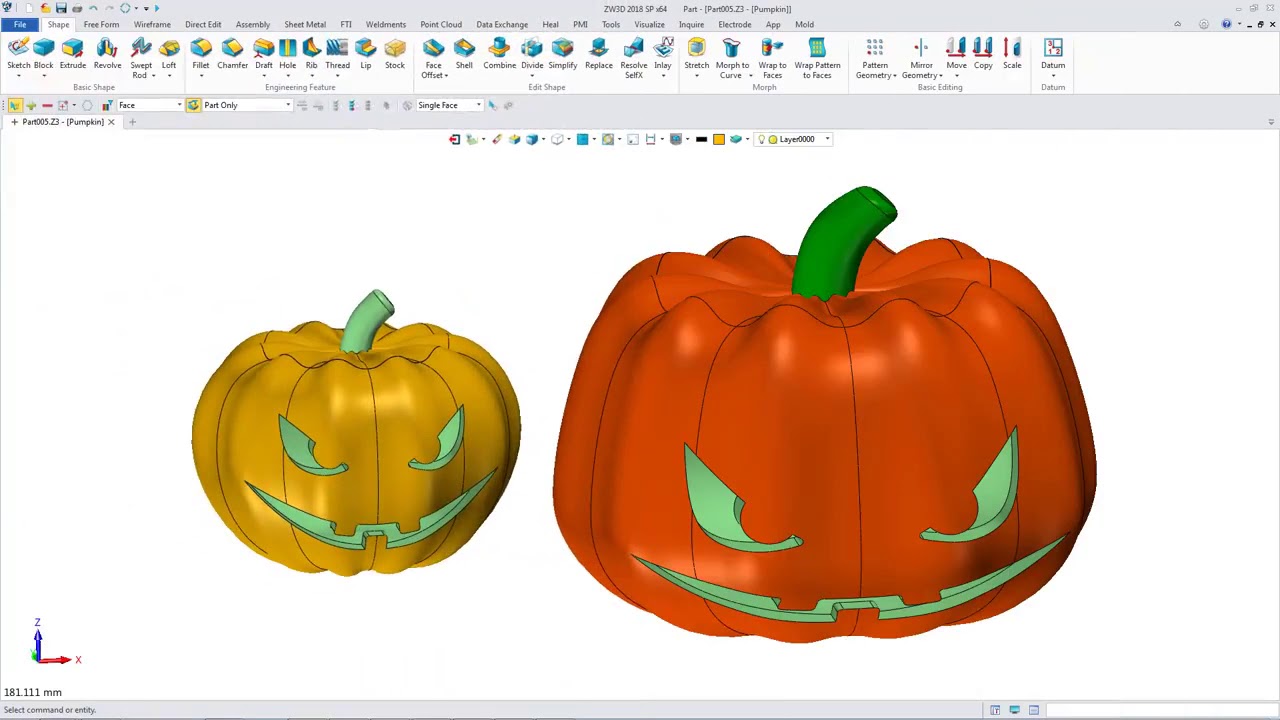
Task: Close the Part005.Z3 Pumpkin tab
Action: pyautogui.click(x=111, y=122)
